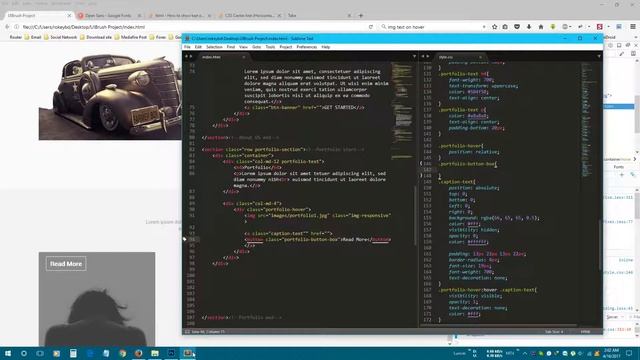
Task: Click the 'img text on hover' search box
Action: [x=433, y=27]
